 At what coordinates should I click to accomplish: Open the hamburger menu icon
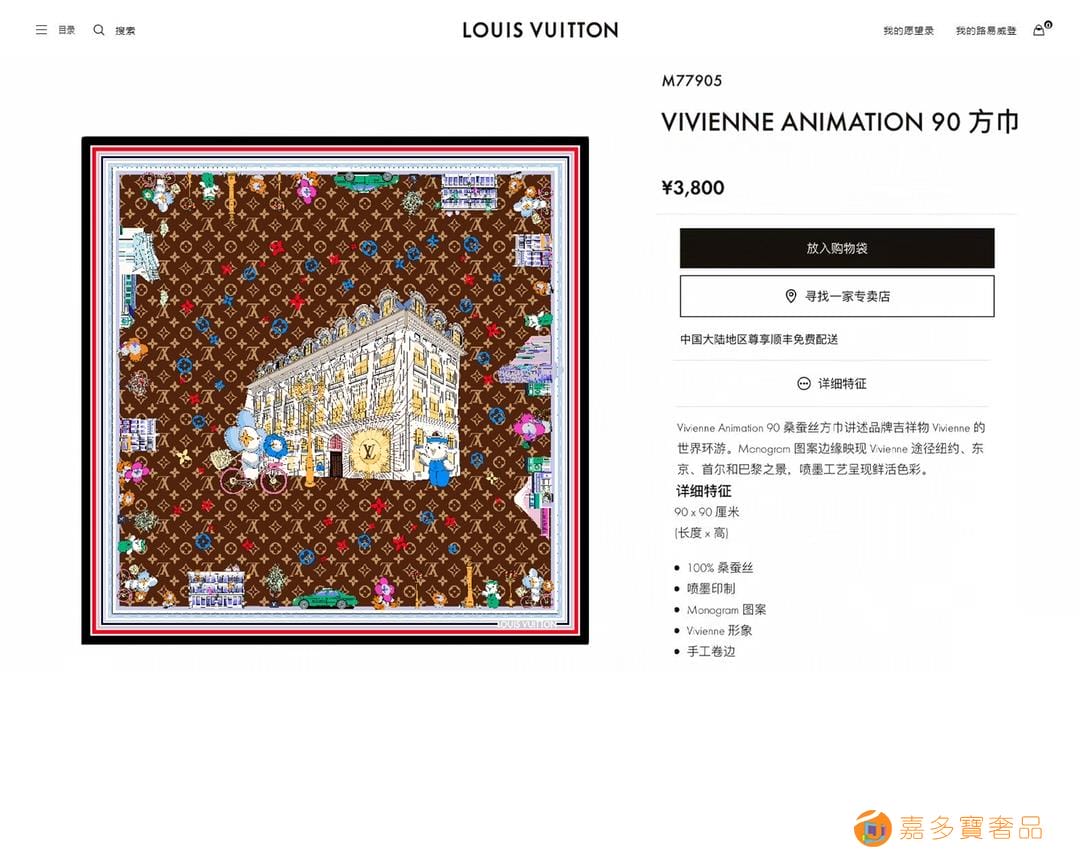tap(41, 30)
